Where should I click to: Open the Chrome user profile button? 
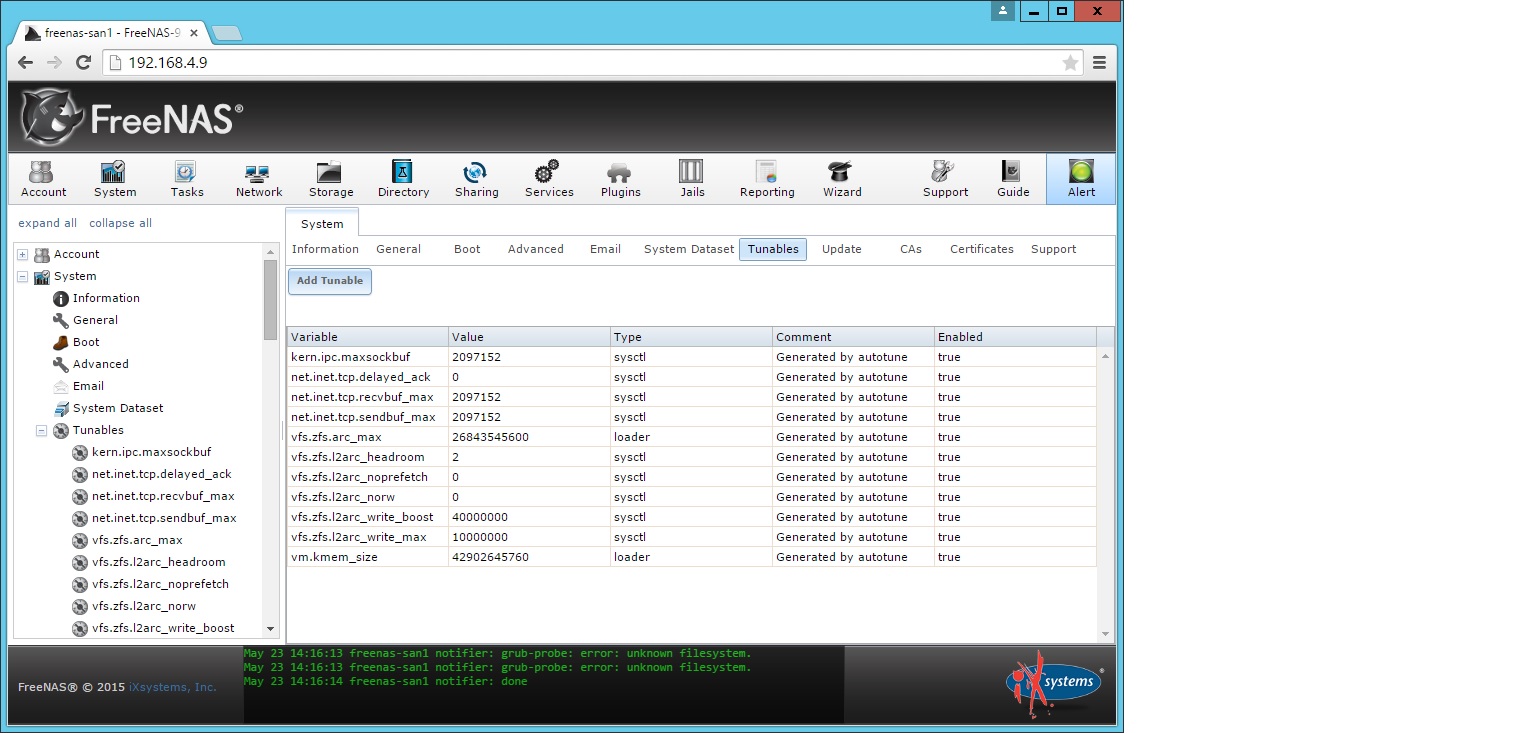pyautogui.click(x=1003, y=11)
